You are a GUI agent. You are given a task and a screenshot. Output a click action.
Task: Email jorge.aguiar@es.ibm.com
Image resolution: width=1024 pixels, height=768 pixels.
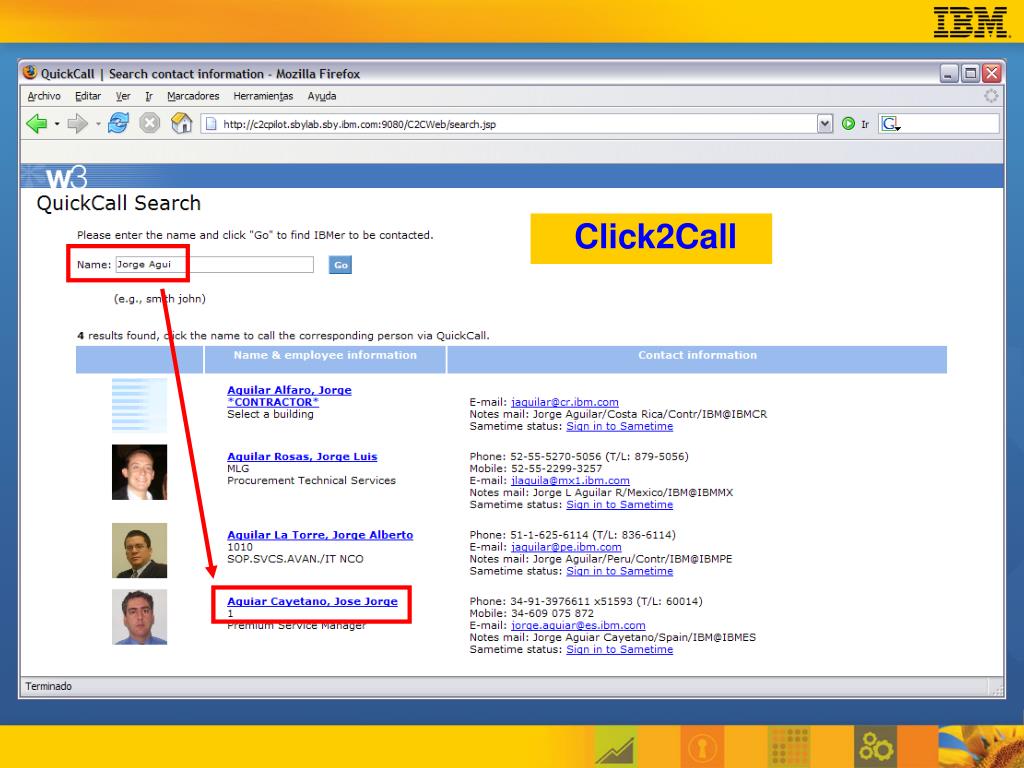tap(578, 626)
